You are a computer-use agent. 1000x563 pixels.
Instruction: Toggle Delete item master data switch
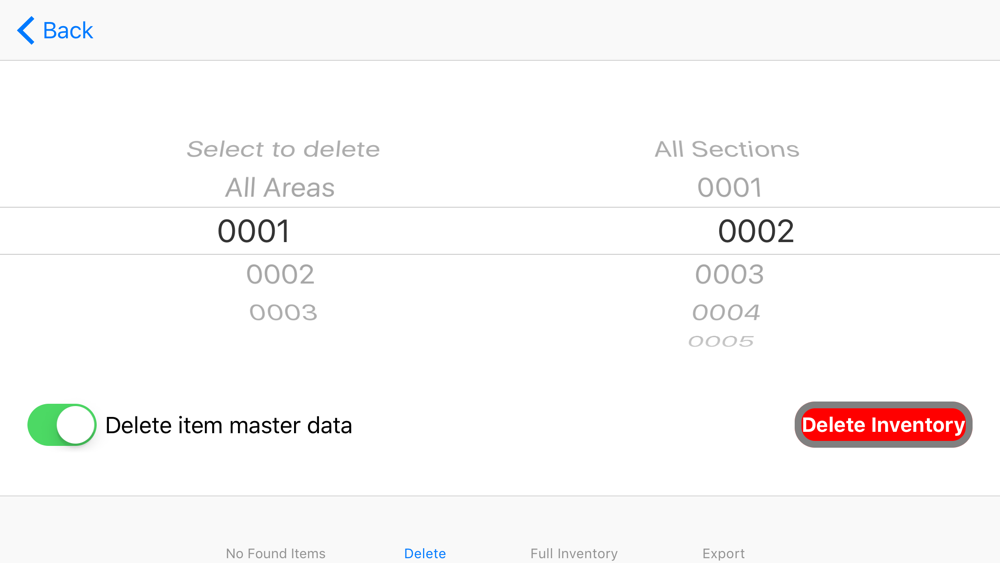[x=62, y=425]
